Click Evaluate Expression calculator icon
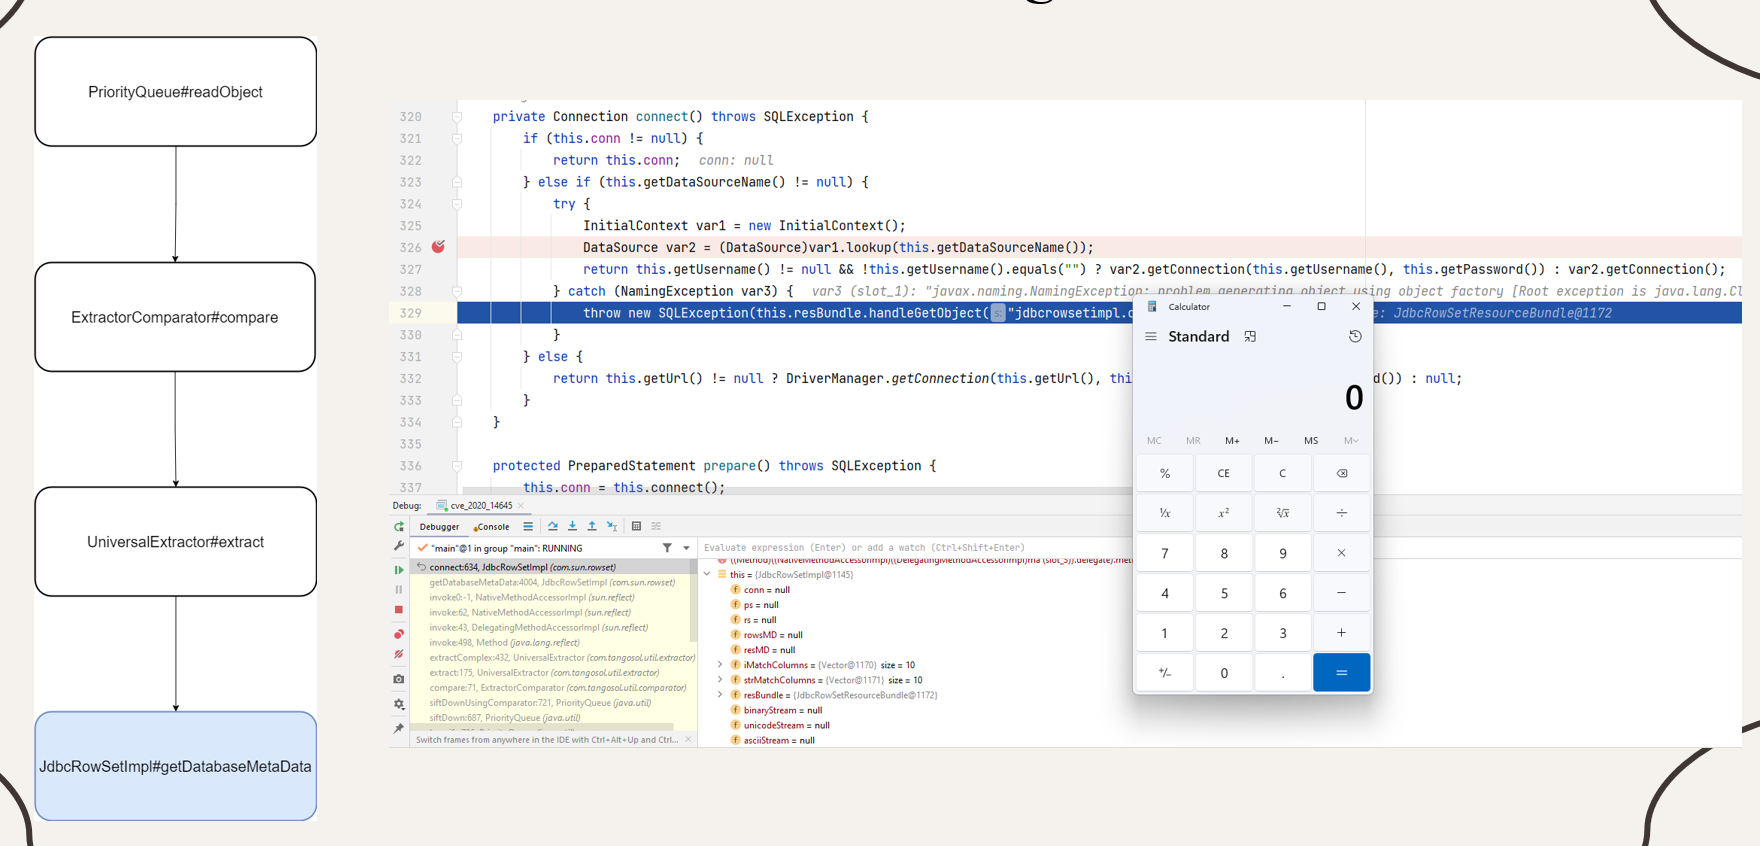 coord(636,526)
